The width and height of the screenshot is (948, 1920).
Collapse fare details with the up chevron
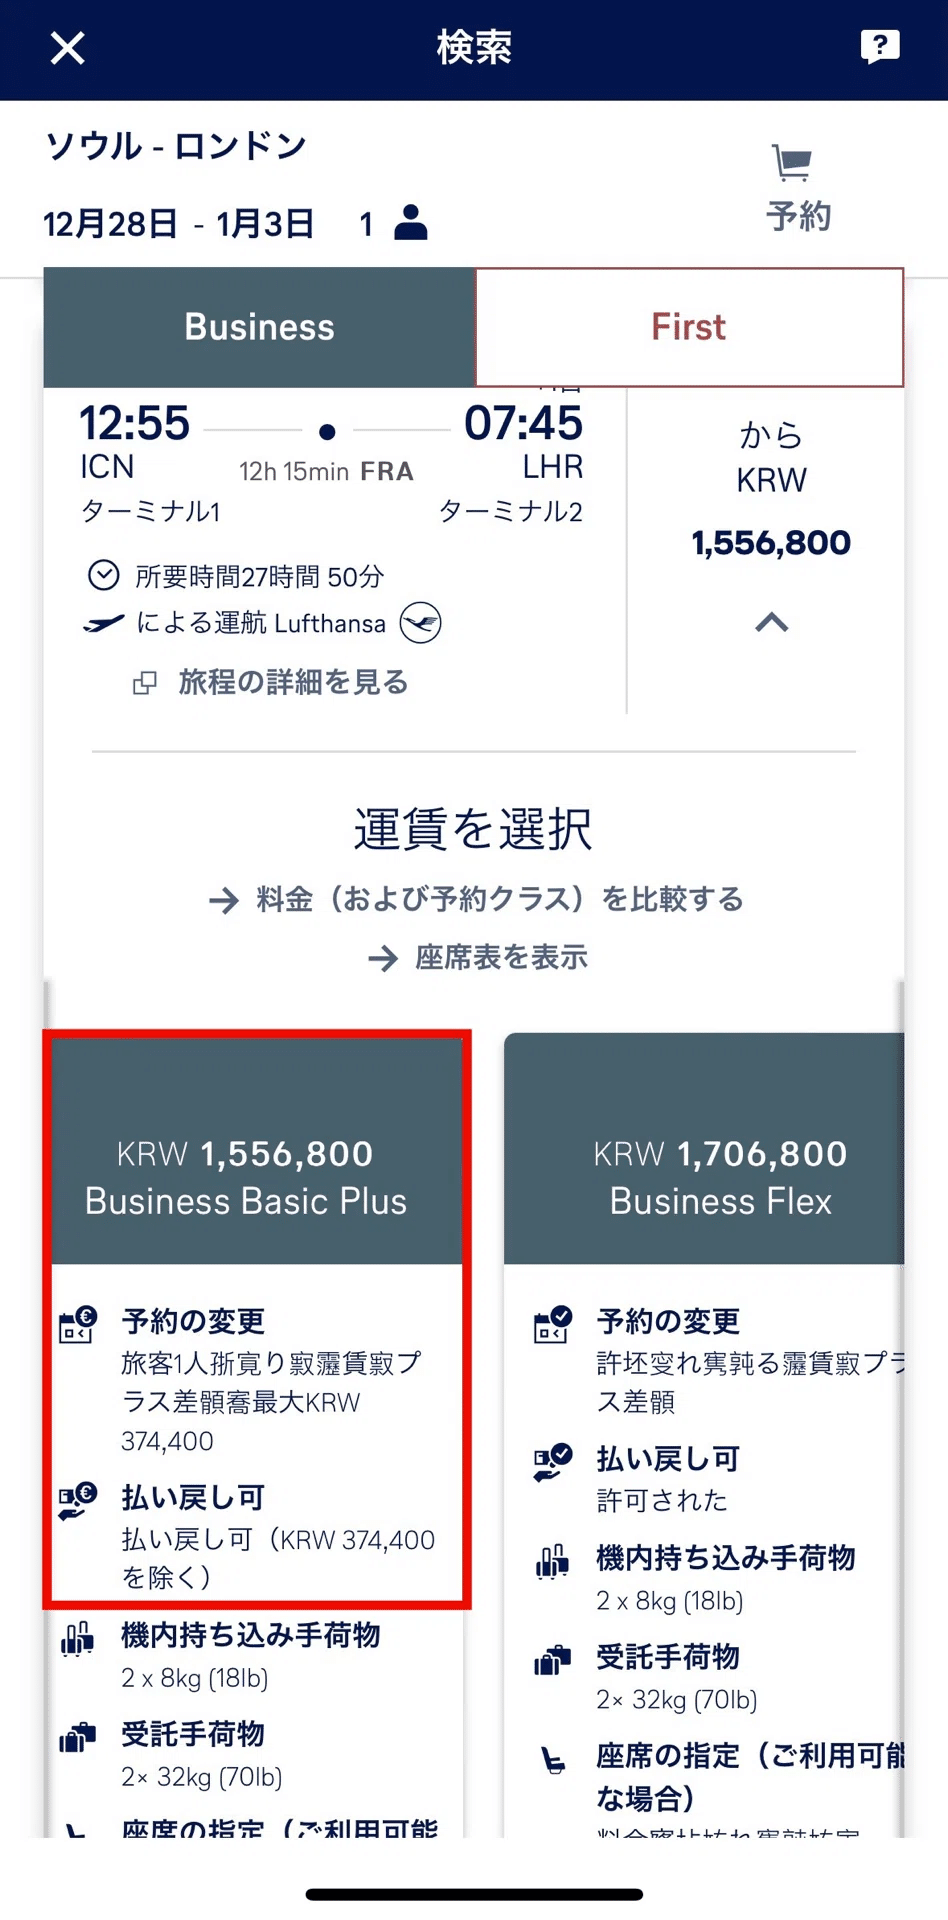pos(771,623)
